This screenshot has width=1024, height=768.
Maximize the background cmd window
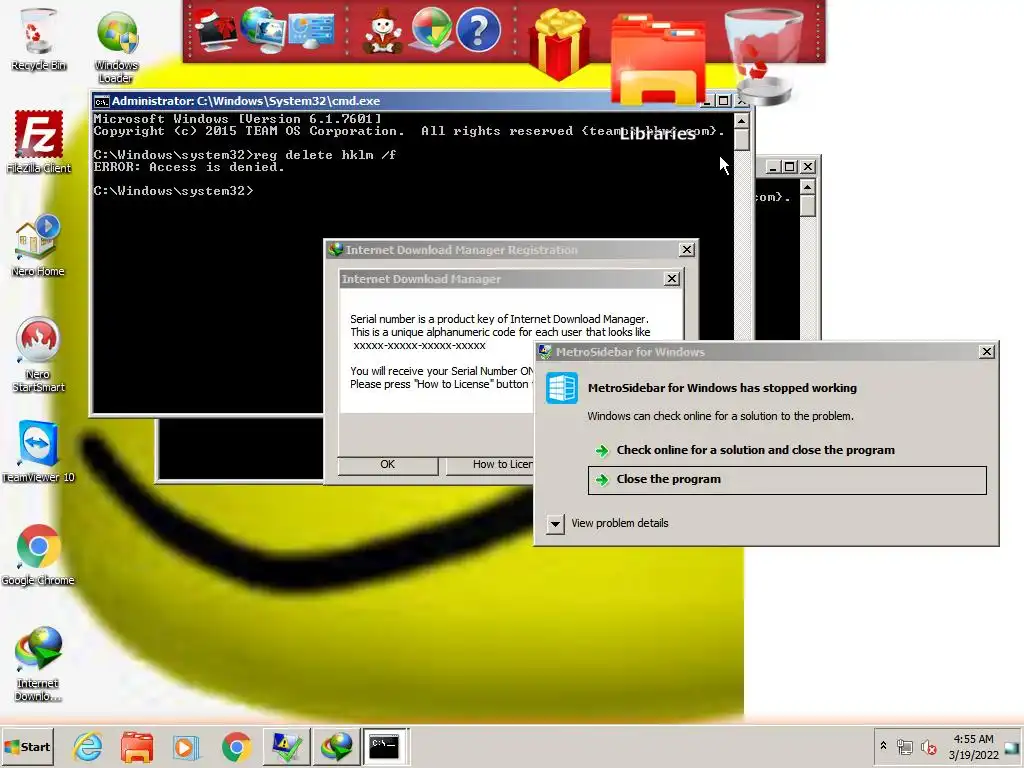click(790, 167)
